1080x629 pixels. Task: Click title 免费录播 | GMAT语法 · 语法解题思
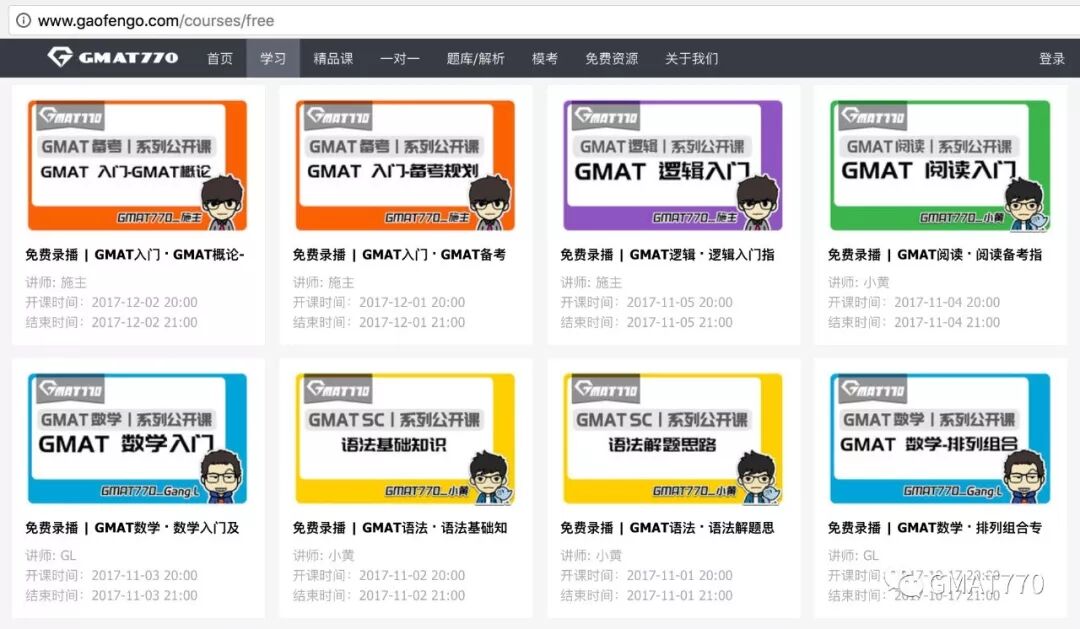tap(667, 528)
